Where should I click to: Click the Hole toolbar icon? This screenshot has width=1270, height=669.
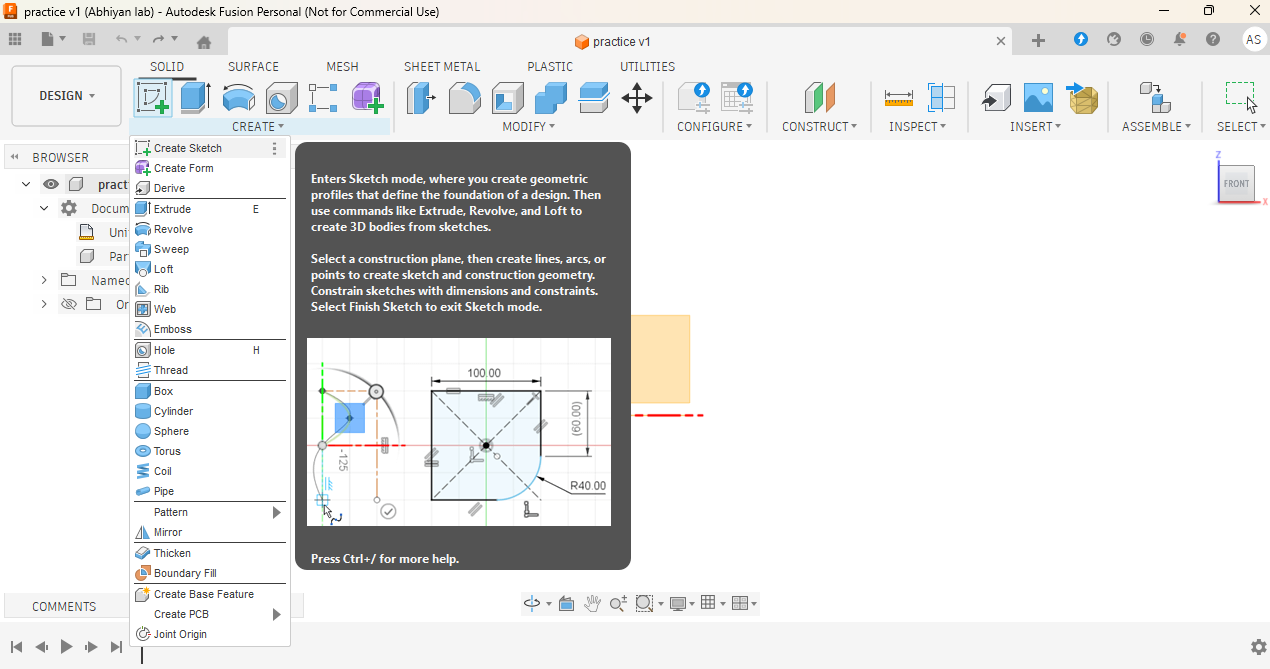click(281, 98)
